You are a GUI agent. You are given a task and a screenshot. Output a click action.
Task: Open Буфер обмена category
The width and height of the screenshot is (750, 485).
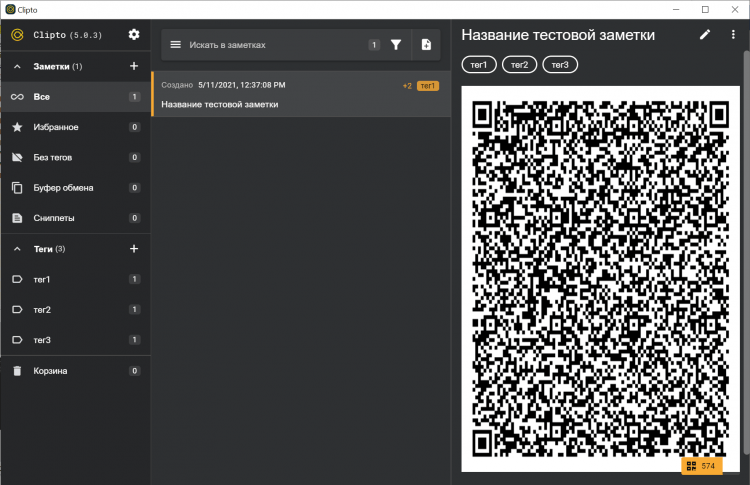point(64,187)
